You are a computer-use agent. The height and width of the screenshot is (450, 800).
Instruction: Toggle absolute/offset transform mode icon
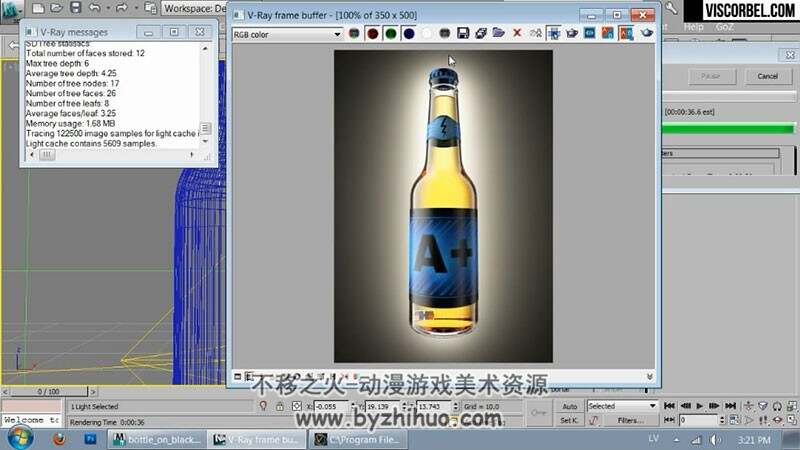(296, 406)
